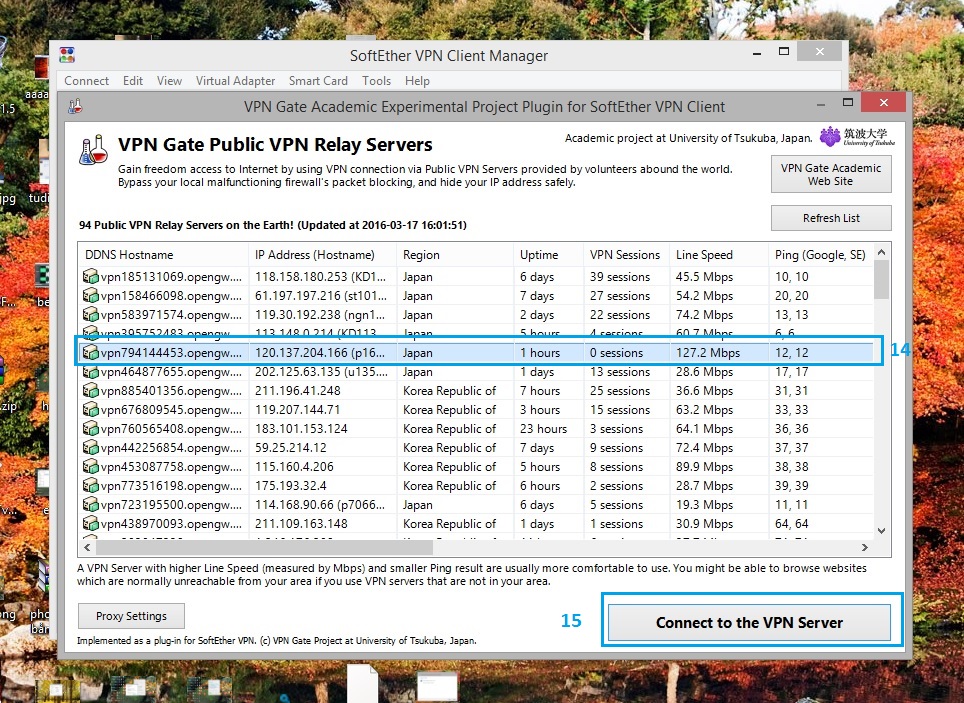Close the VPN Gate plugin window

pyautogui.click(x=883, y=102)
